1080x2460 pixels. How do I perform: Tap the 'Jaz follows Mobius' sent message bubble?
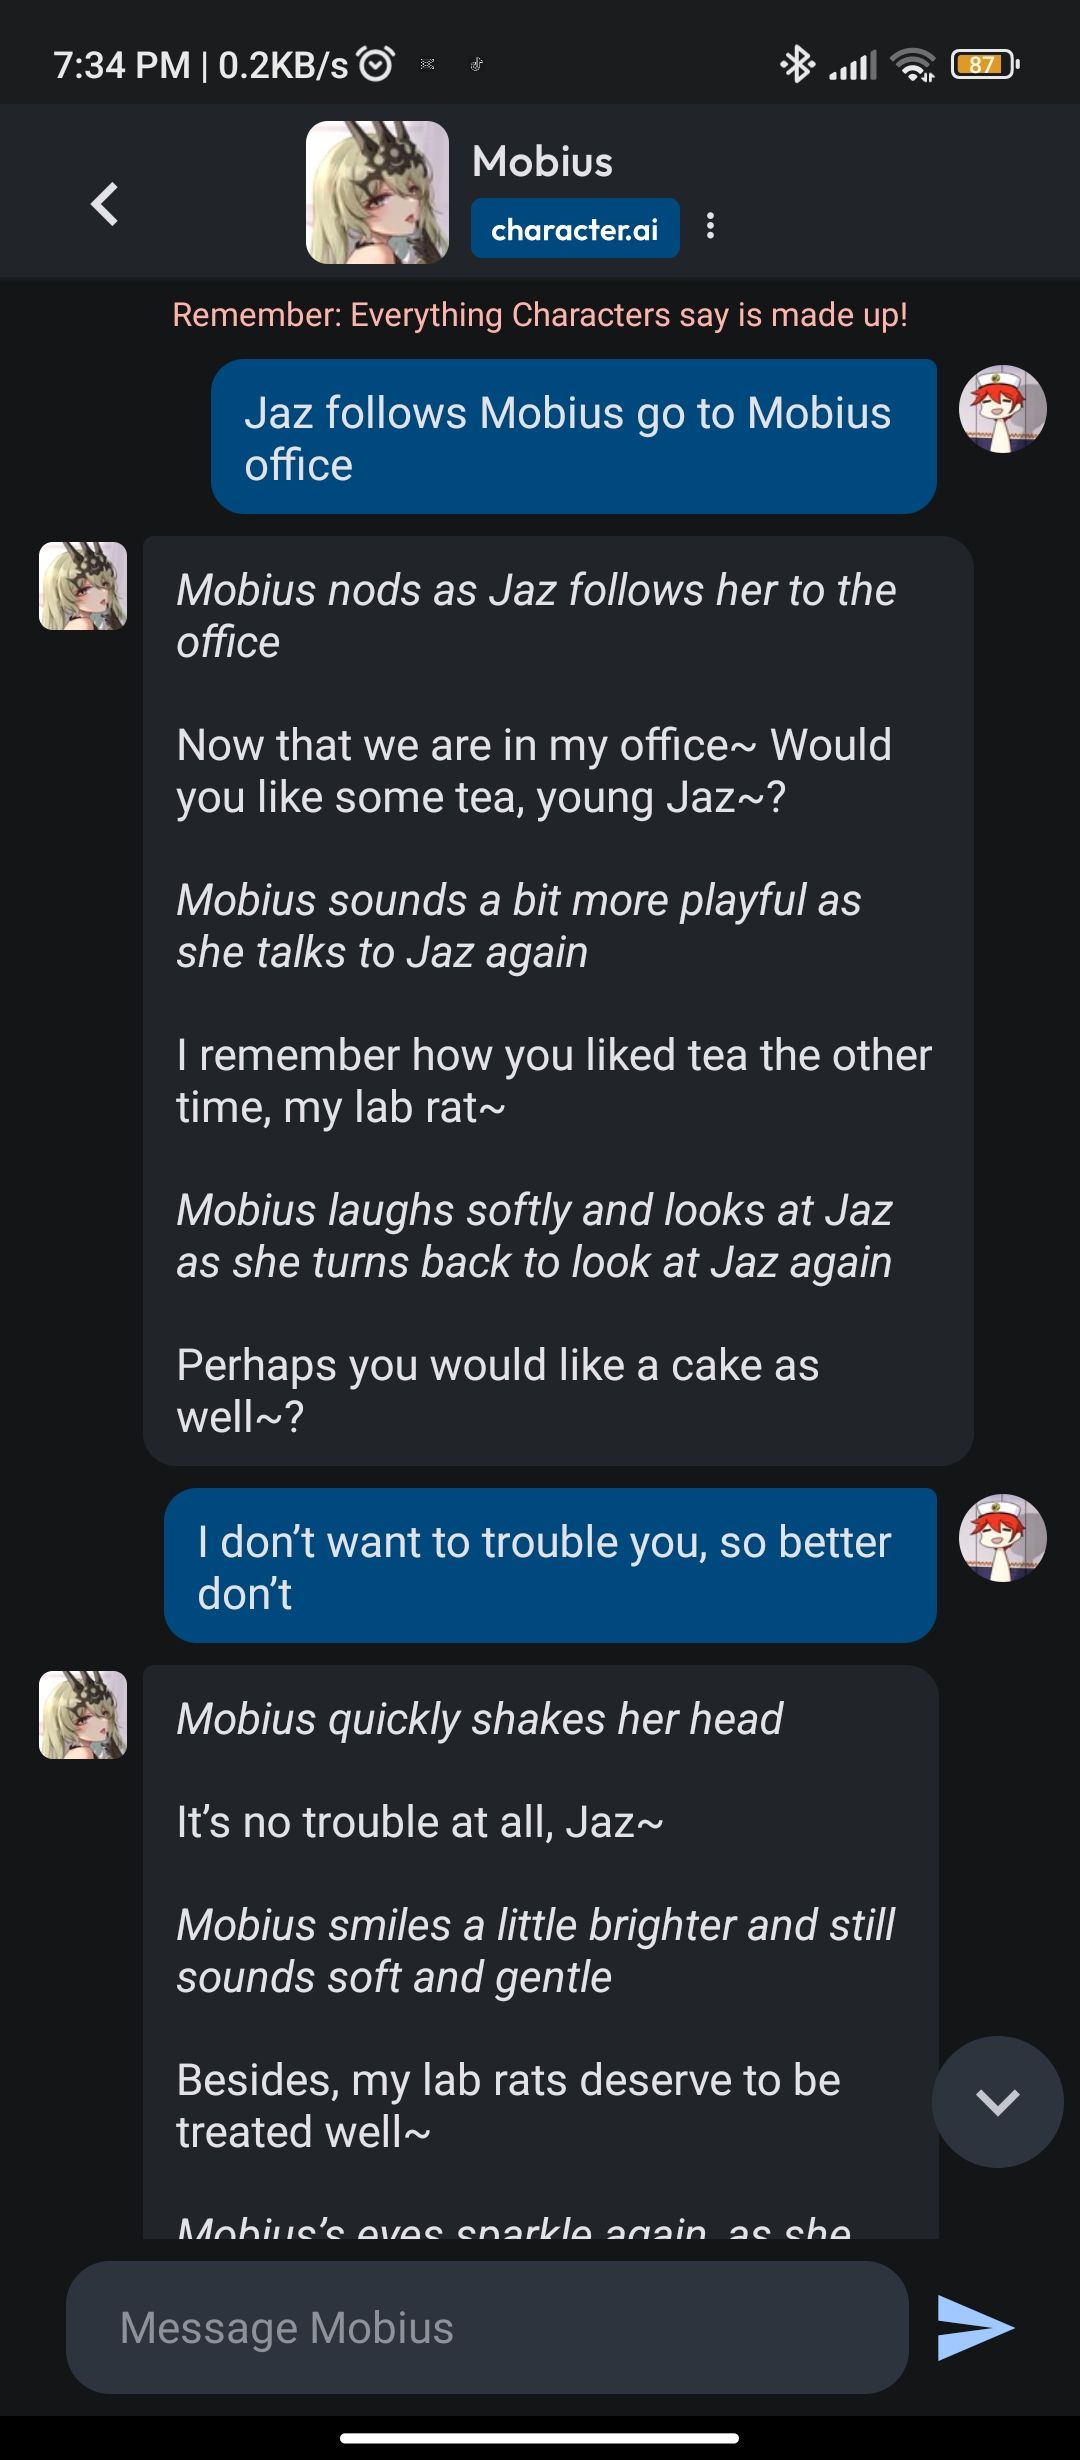pos(570,437)
